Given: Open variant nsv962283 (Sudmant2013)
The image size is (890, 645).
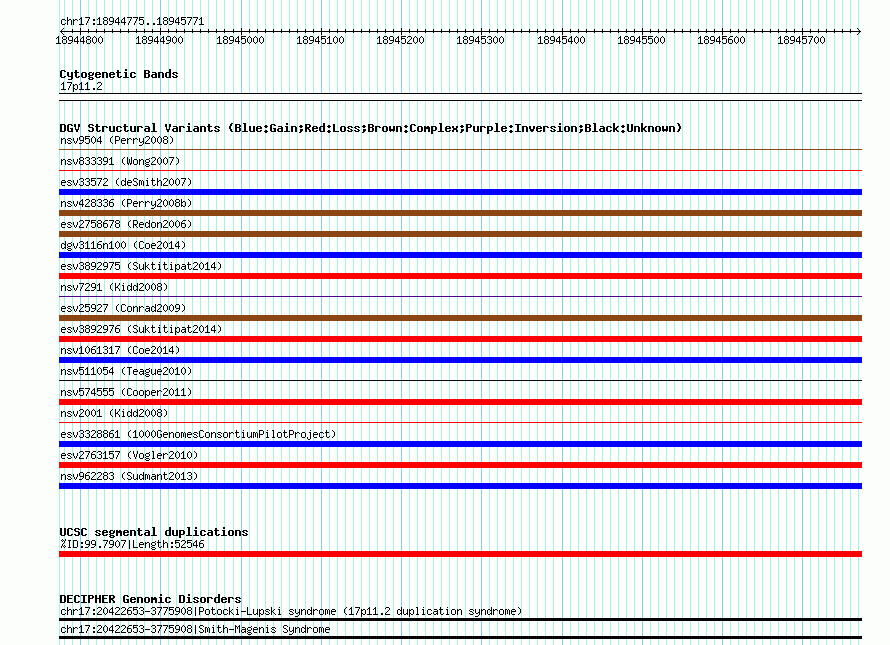Looking at the screenshot, I should coord(129,476).
